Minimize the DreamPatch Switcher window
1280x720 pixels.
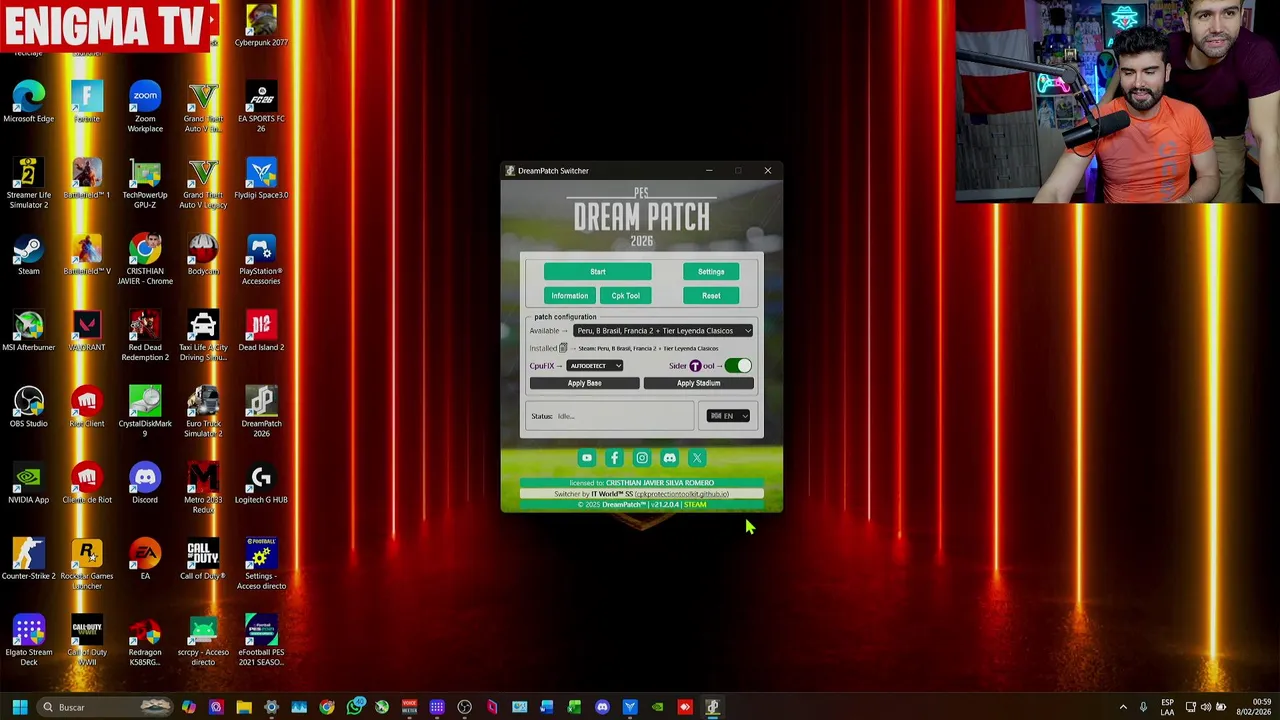click(709, 171)
